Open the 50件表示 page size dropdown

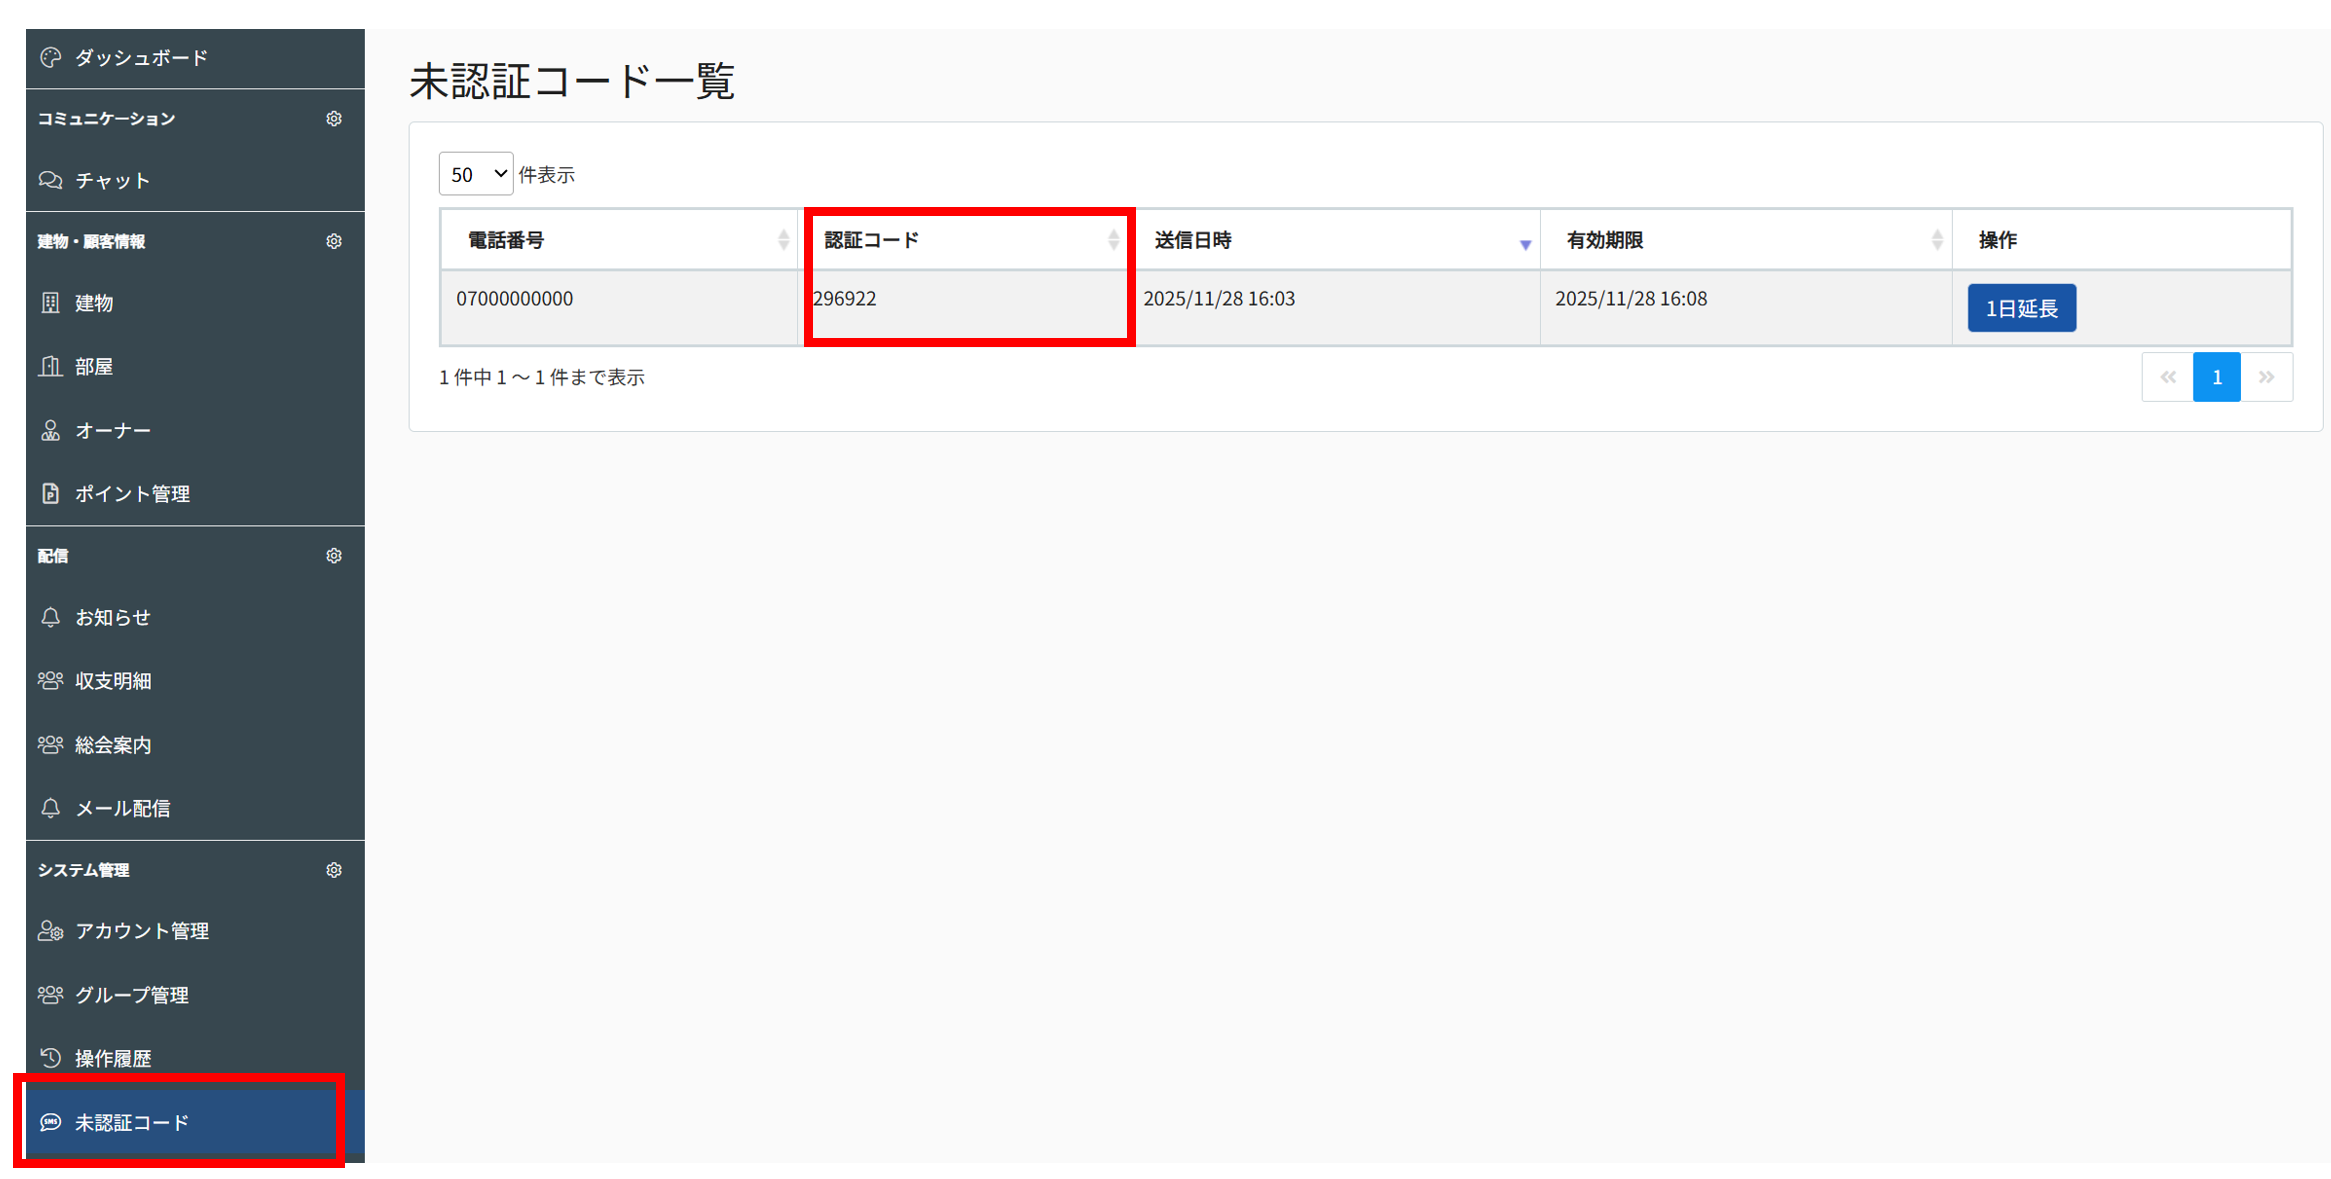476,174
